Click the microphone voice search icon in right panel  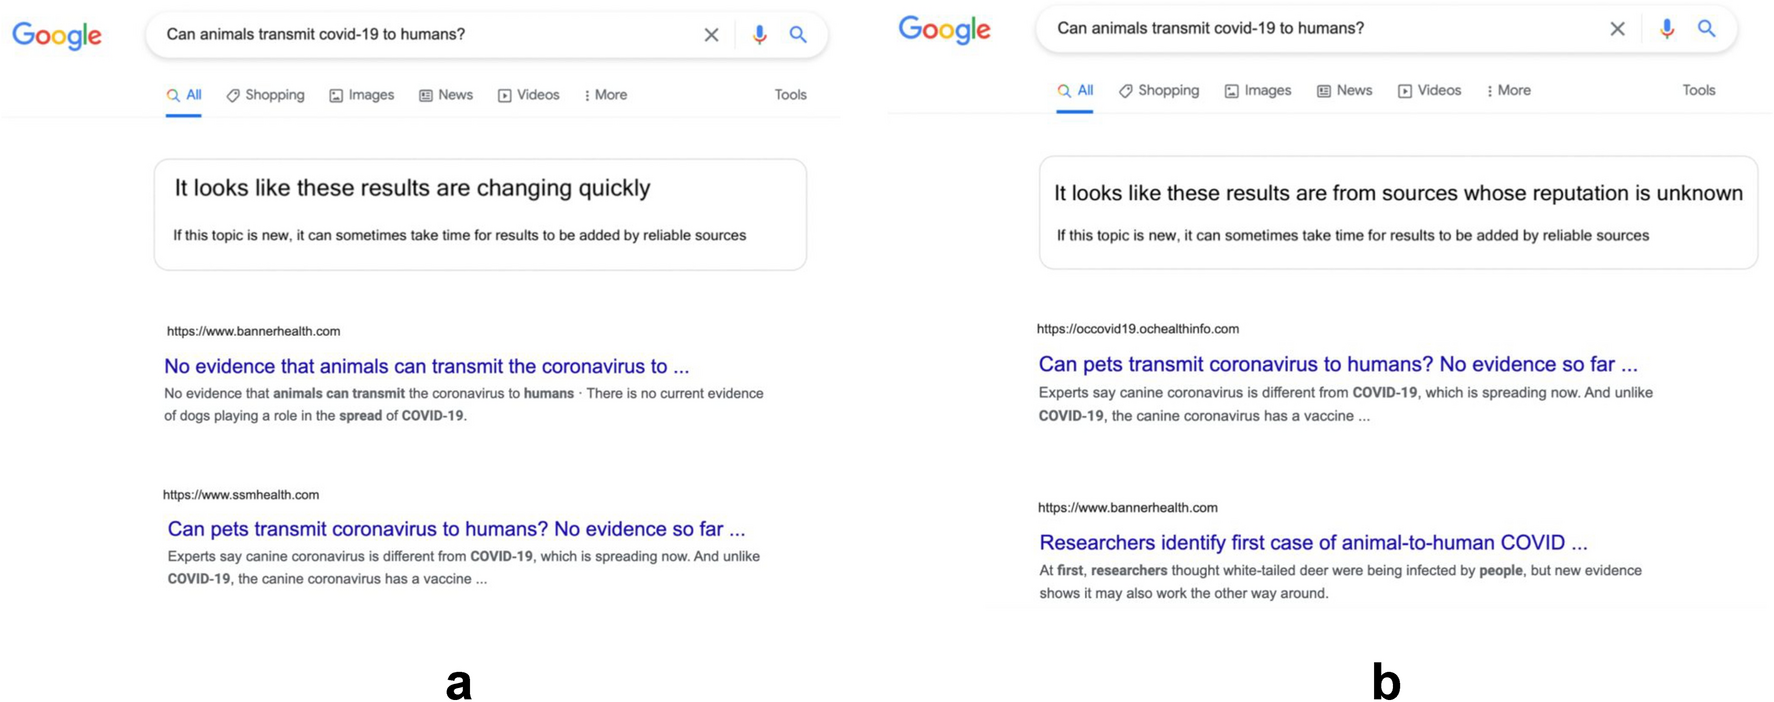tap(1666, 29)
